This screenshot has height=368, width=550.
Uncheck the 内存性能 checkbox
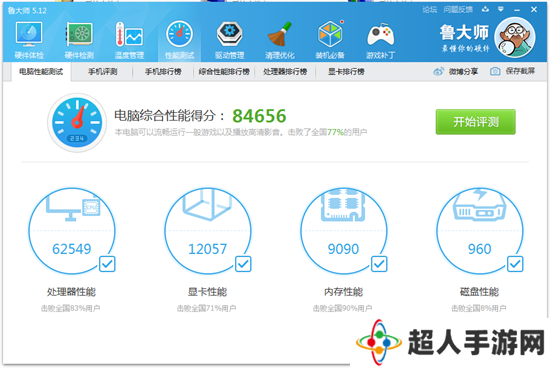(379, 264)
